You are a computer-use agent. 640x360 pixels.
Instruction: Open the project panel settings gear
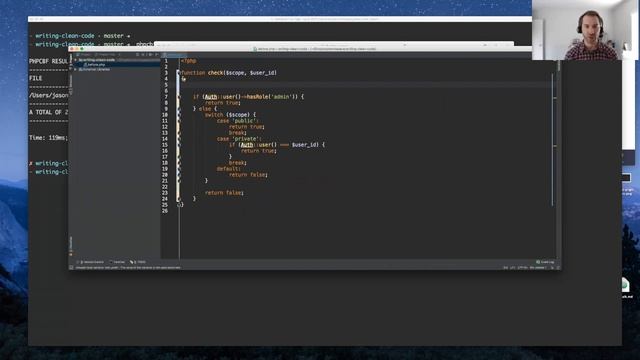point(151,54)
